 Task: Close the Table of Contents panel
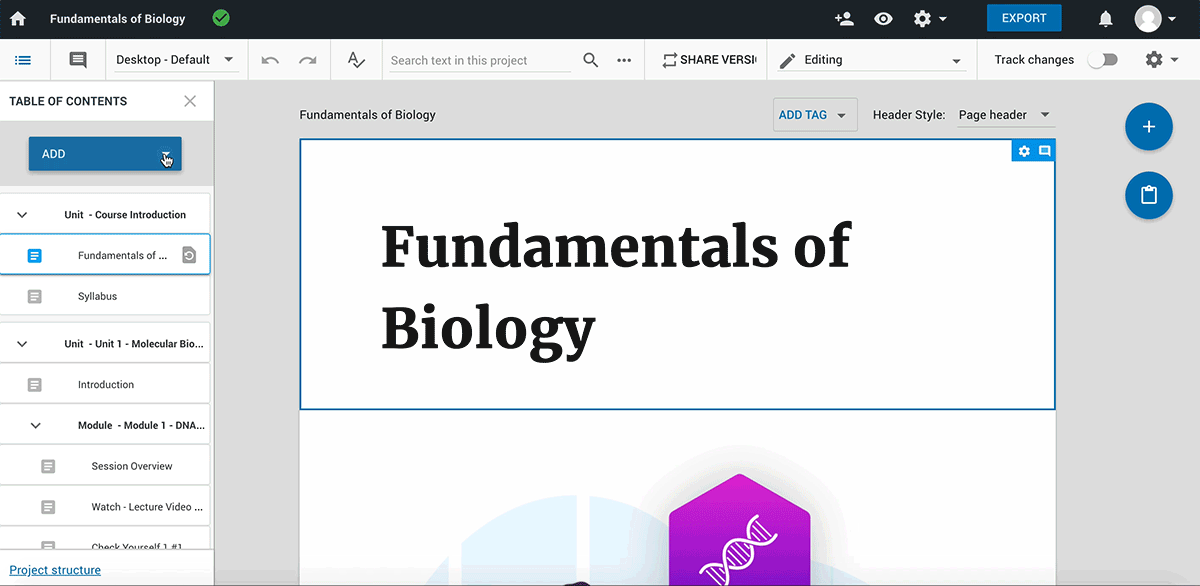pyautogui.click(x=190, y=101)
